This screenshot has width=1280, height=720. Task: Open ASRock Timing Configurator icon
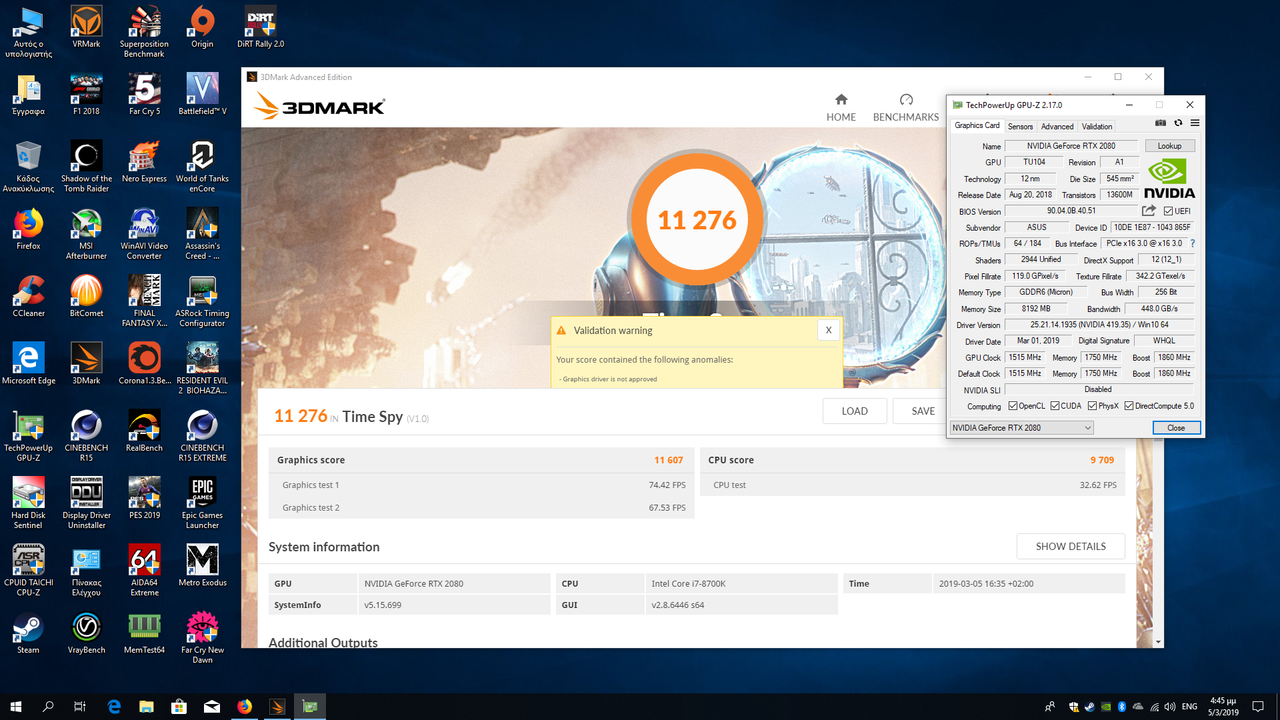point(202,300)
